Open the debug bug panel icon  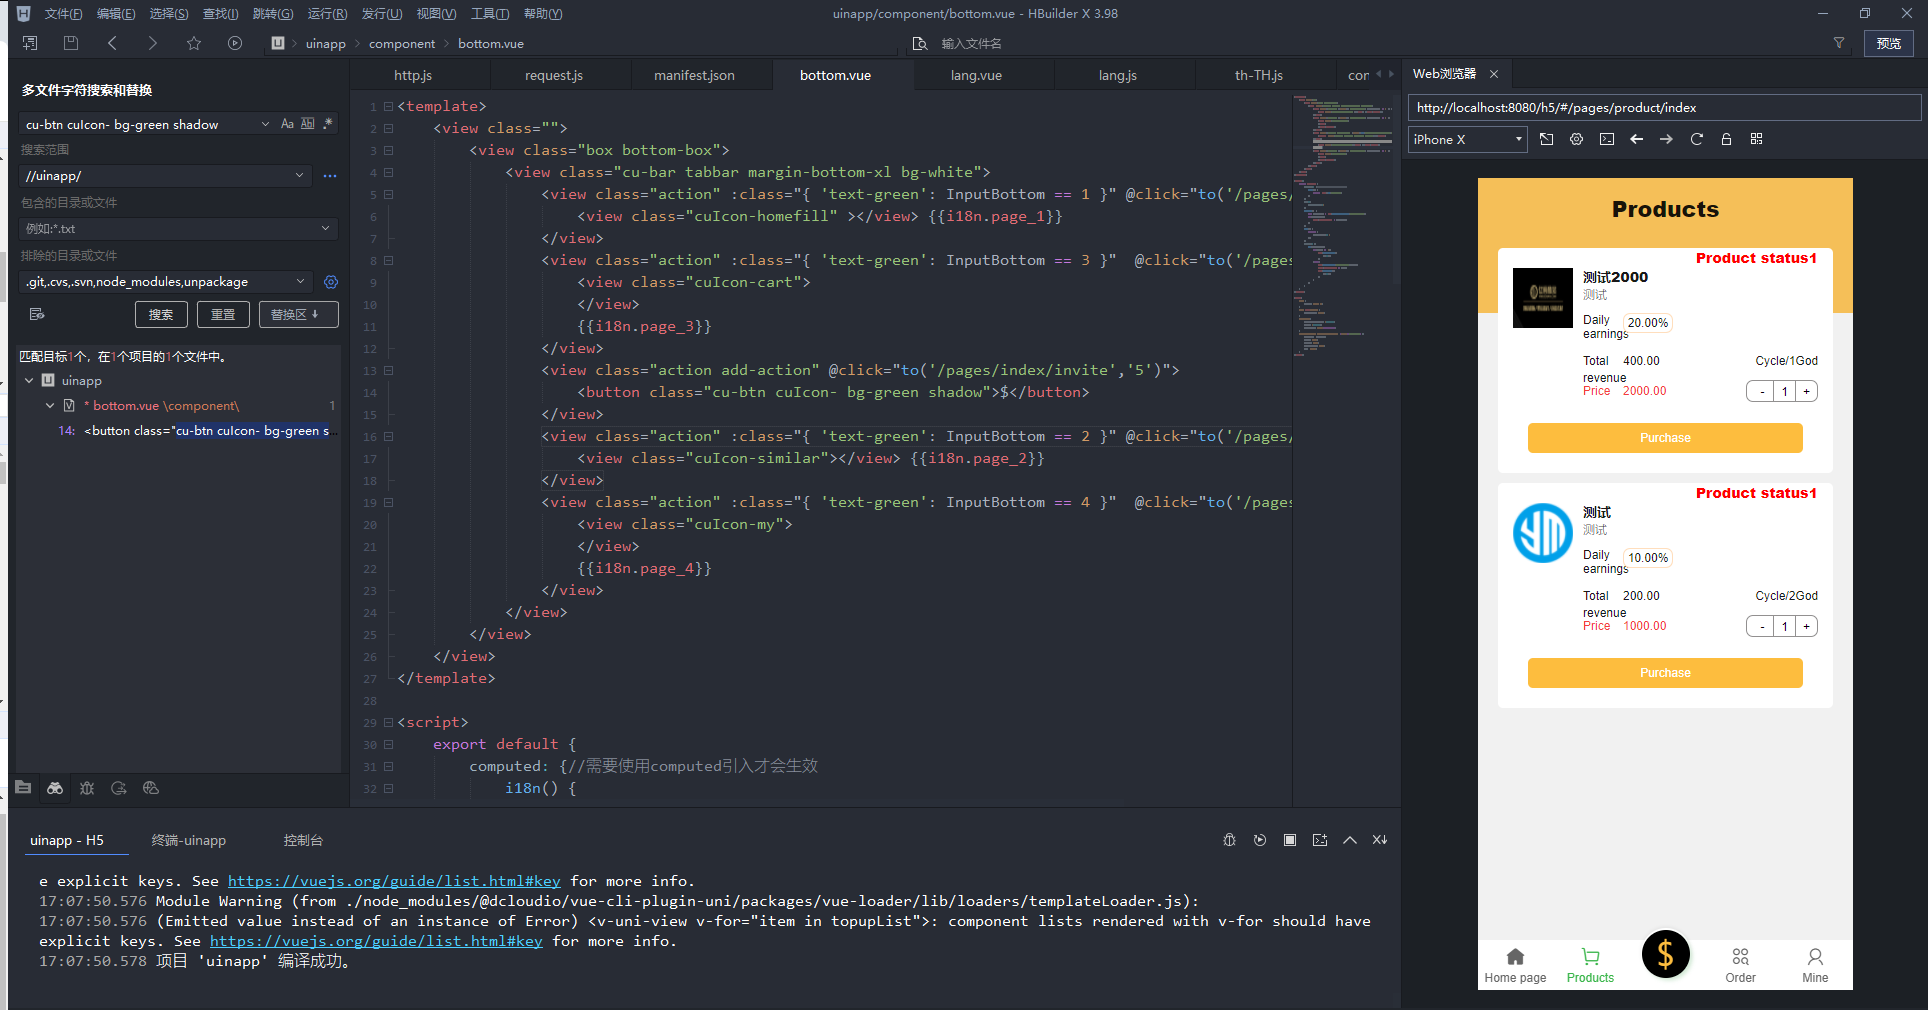[87, 788]
